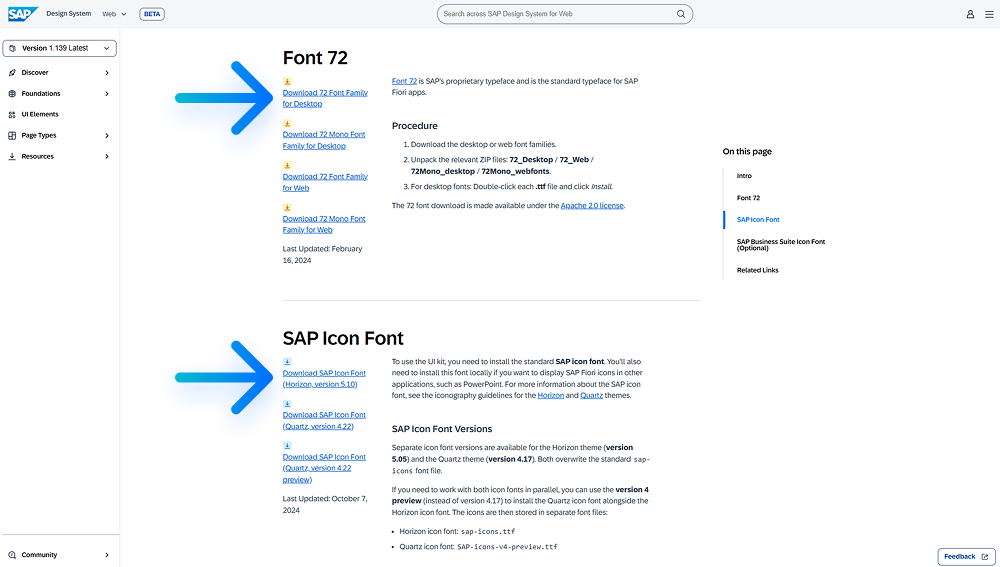The image size is (1000, 567).
Task: Jump to Intro section
Action: [x=744, y=175]
